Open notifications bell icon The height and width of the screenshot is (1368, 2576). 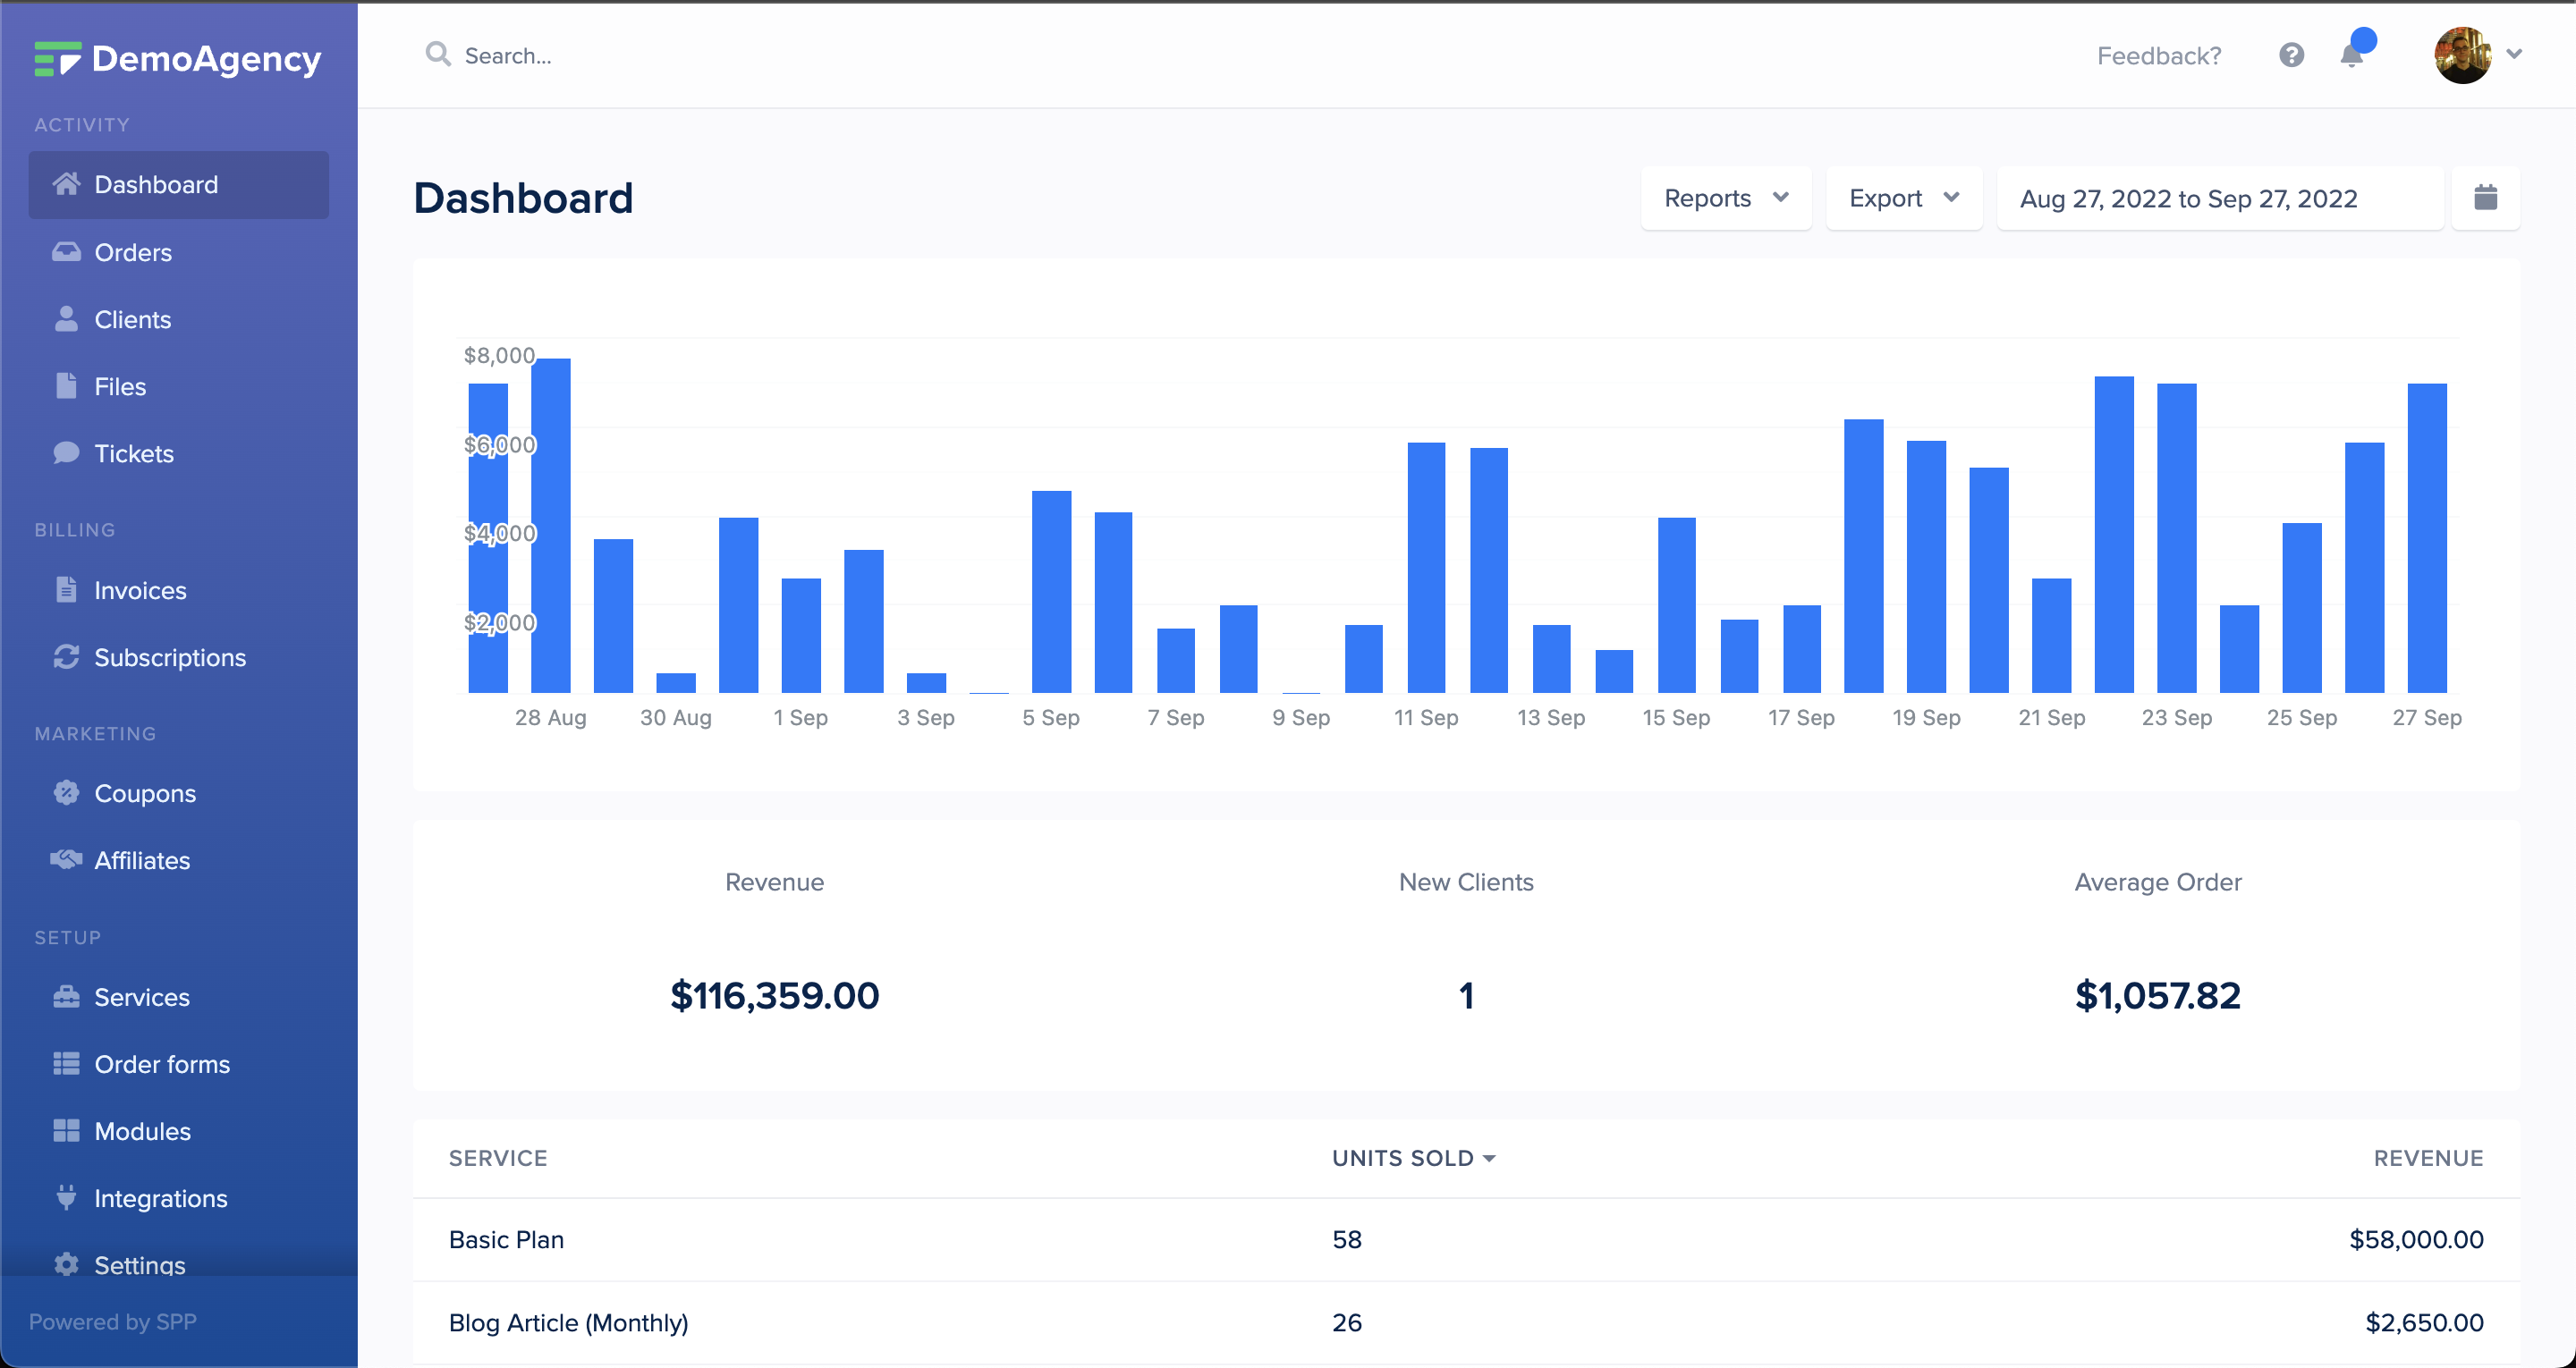tap(2351, 55)
